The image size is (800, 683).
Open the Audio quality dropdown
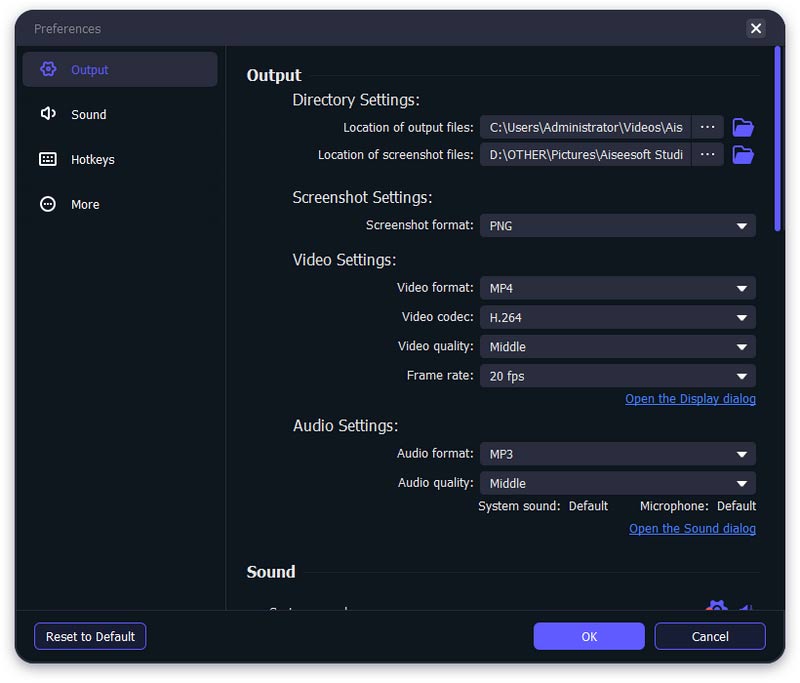pos(617,483)
